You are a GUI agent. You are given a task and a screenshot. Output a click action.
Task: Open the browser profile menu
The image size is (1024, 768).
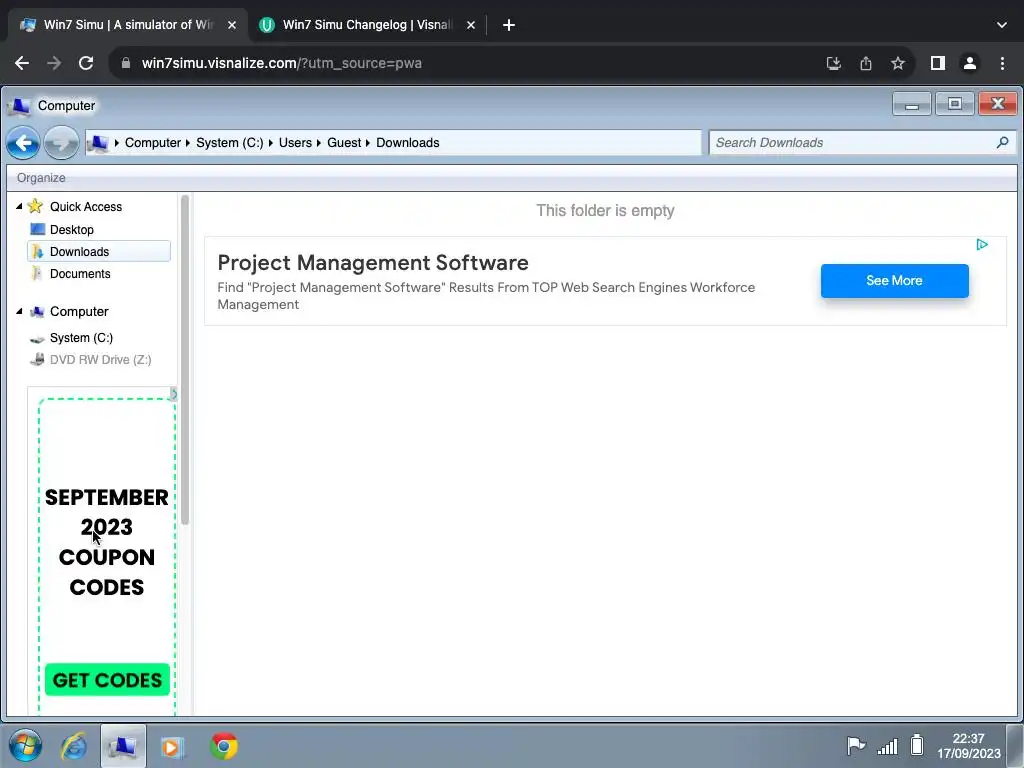coord(970,63)
